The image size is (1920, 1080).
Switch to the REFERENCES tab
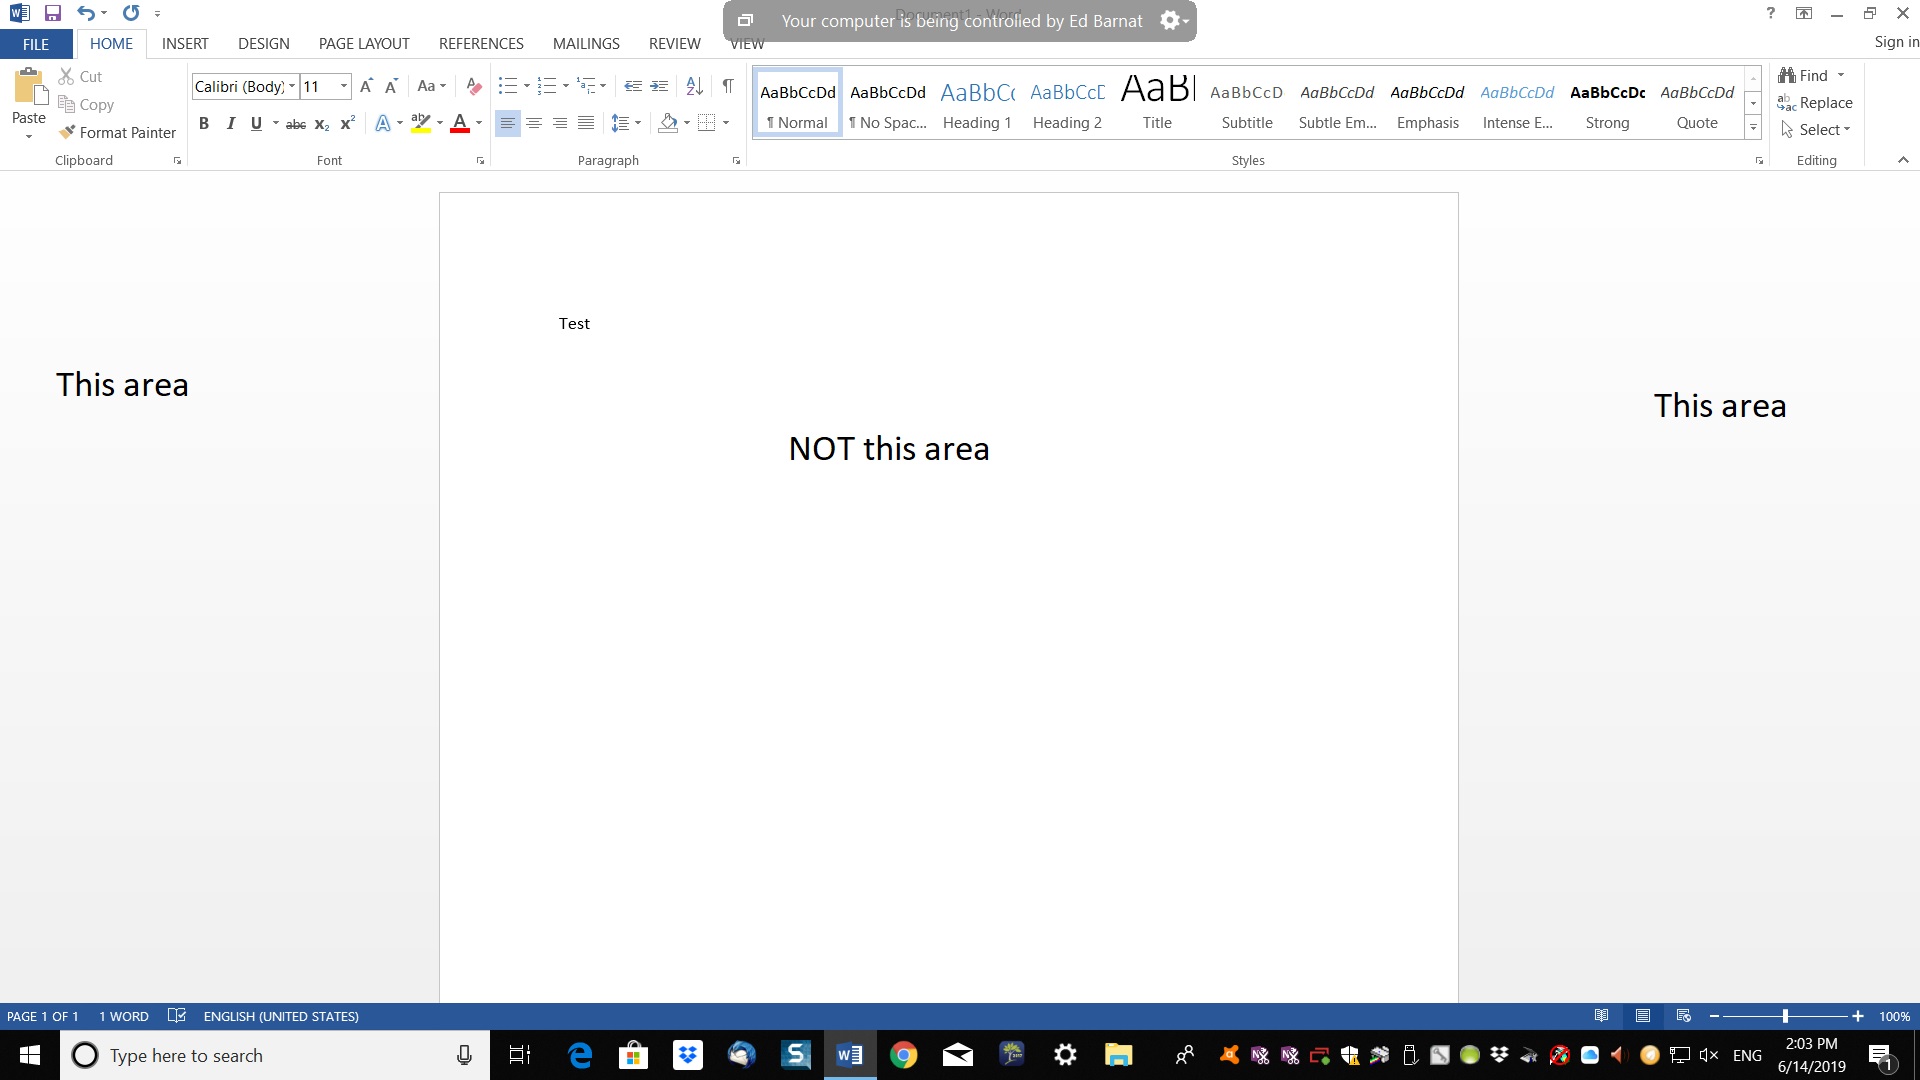coord(481,44)
